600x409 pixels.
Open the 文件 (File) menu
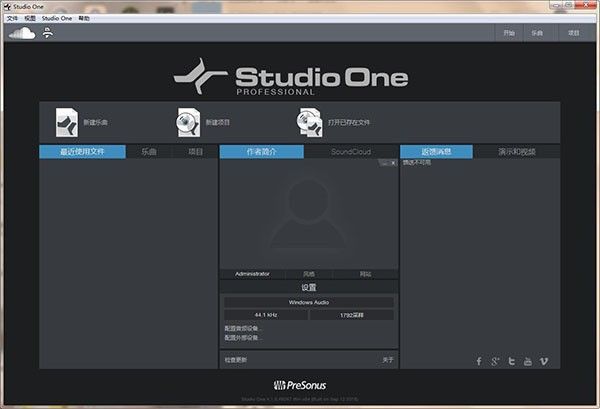(12, 18)
